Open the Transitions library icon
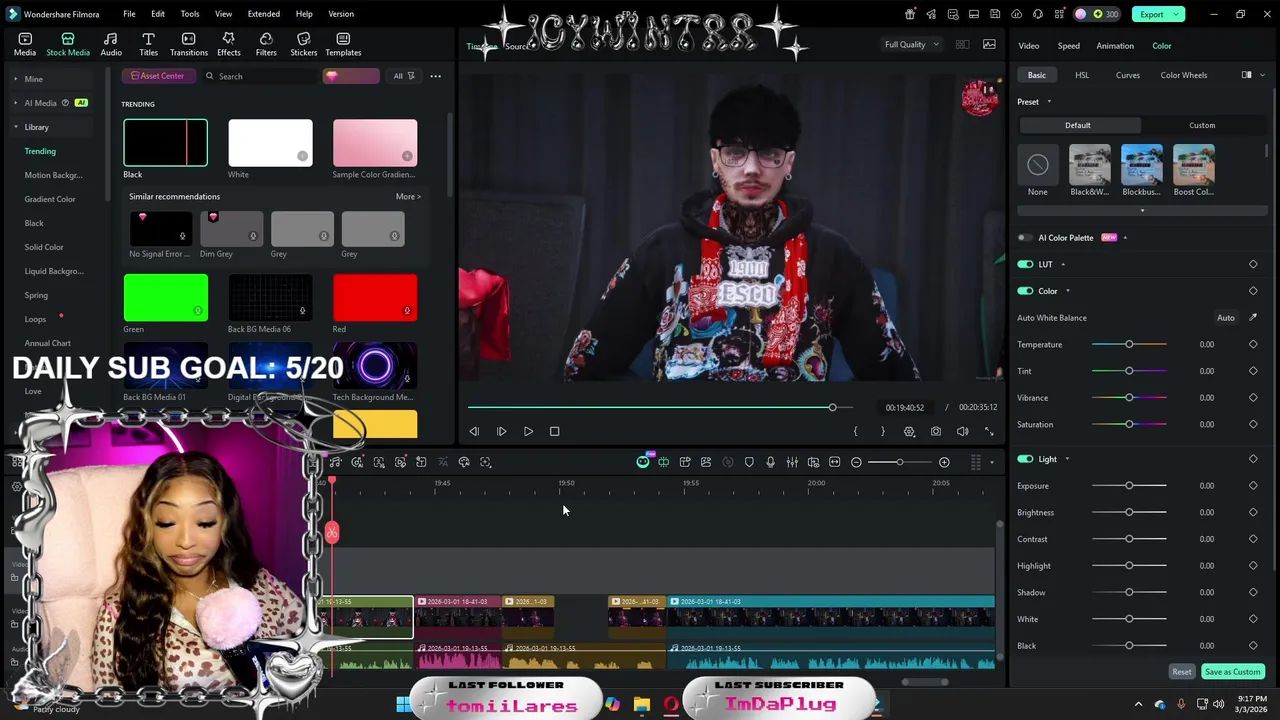Viewport: 1280px width, 720px height. tap(188, 39)
